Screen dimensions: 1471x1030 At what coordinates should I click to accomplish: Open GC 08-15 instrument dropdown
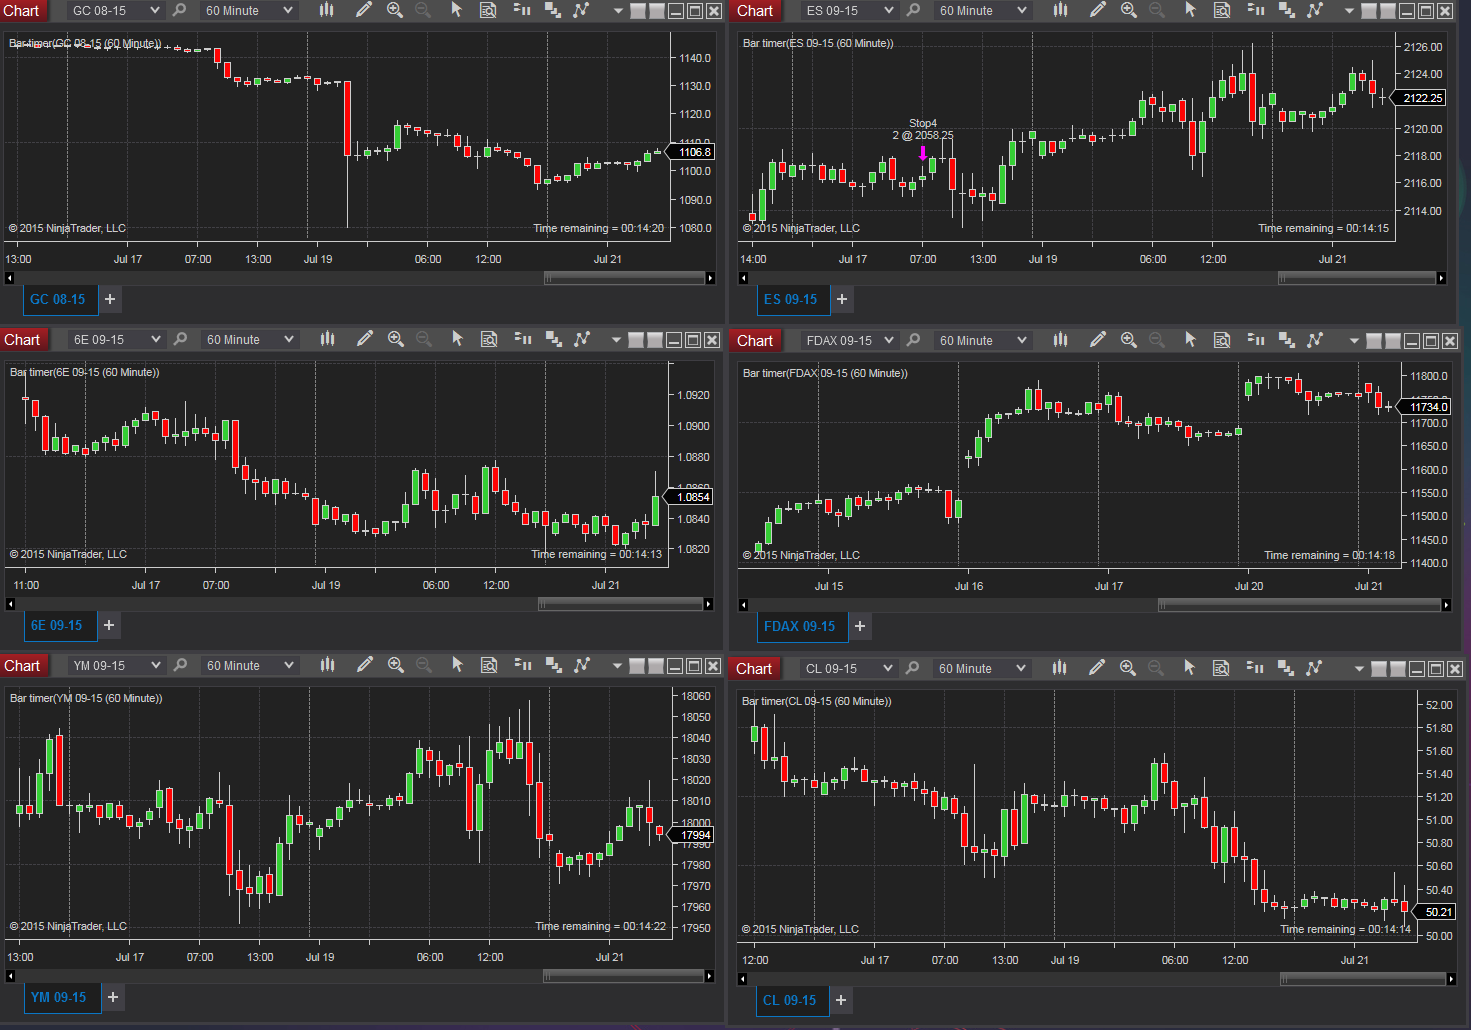114,10
